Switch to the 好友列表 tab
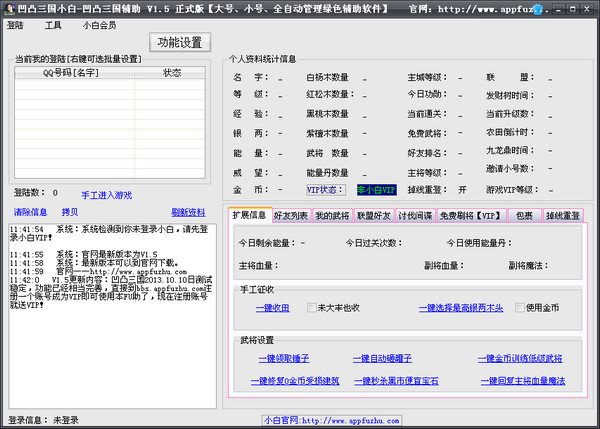This screenshot has height=429, width=600. pyautogui.click(x=291, y=216)
